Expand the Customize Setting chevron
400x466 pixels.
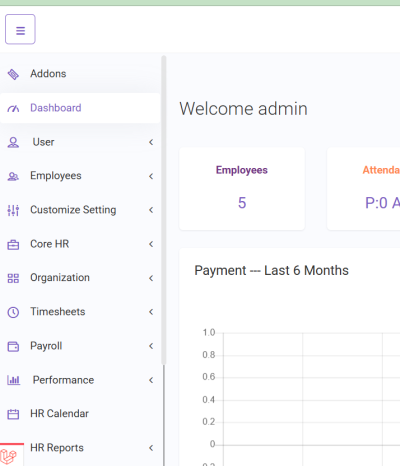[151, 210]
